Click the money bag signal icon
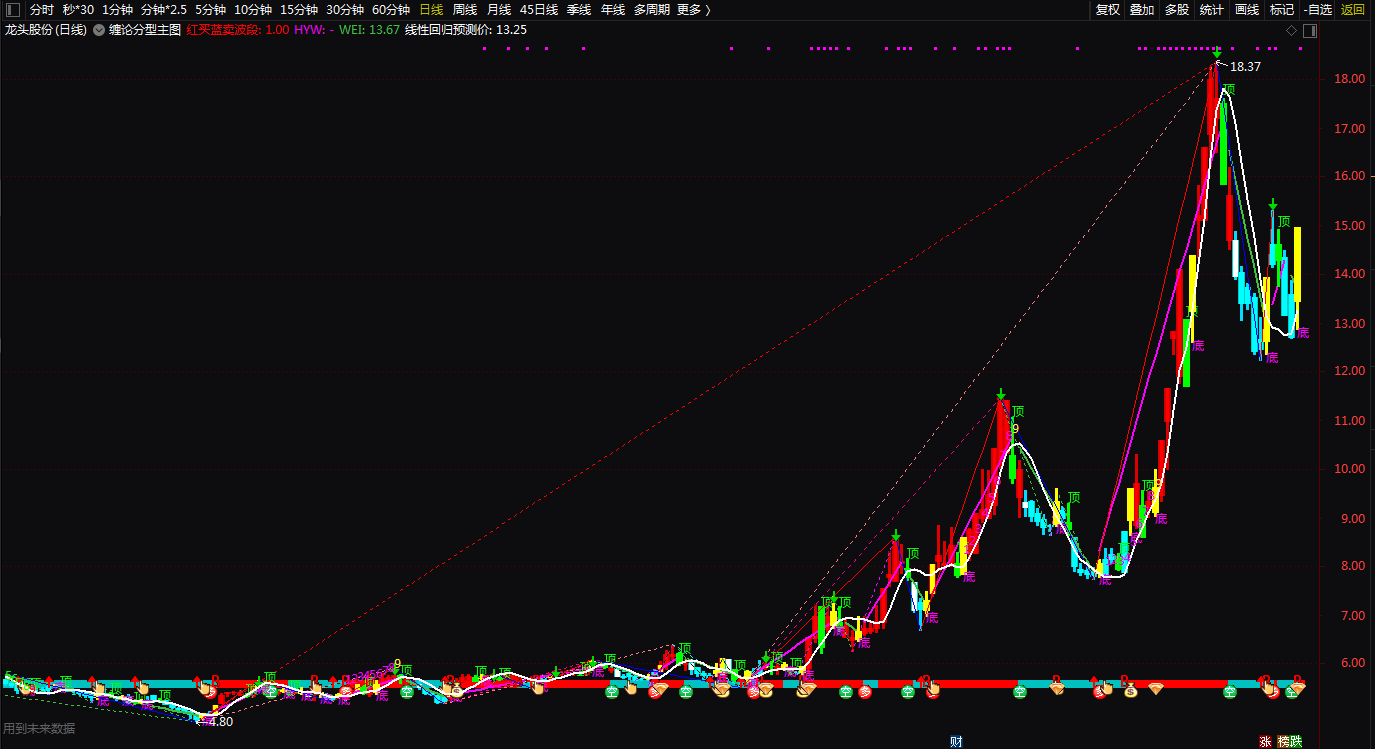The height and width of the screenshot is (749, 1375). tap(1131, 690)
